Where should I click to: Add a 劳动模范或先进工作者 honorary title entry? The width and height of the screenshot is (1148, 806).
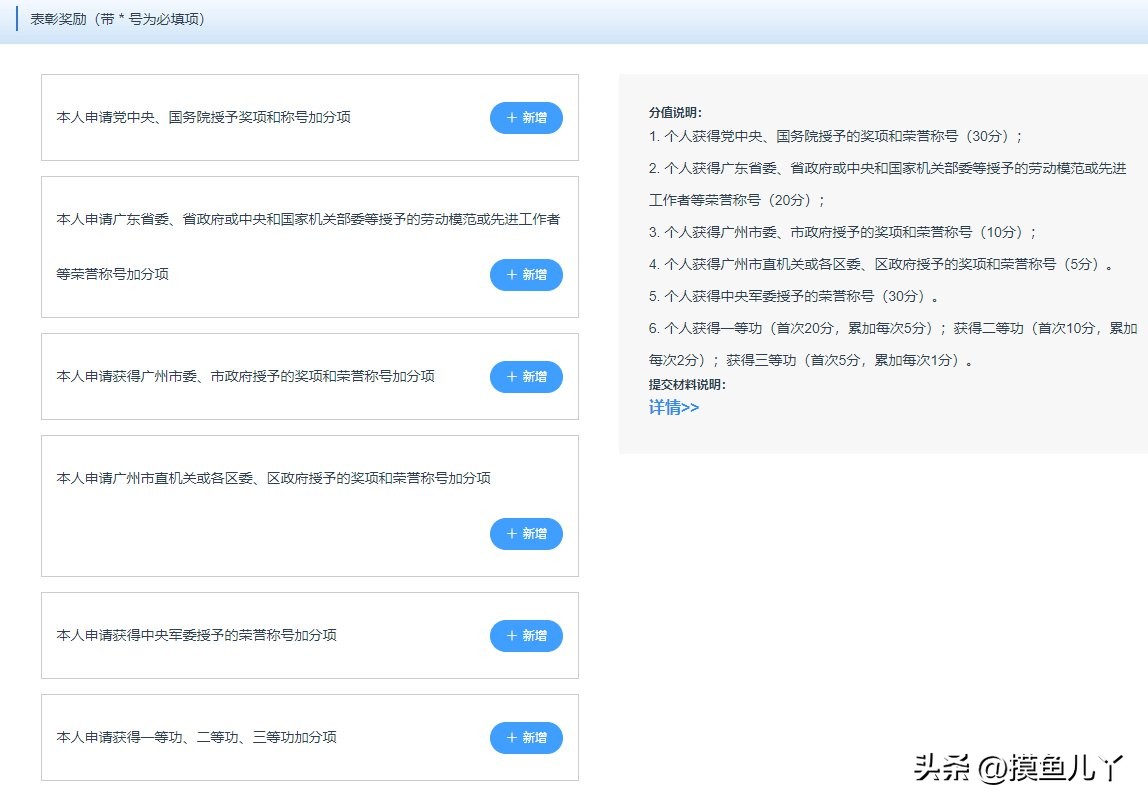point(527,275)
